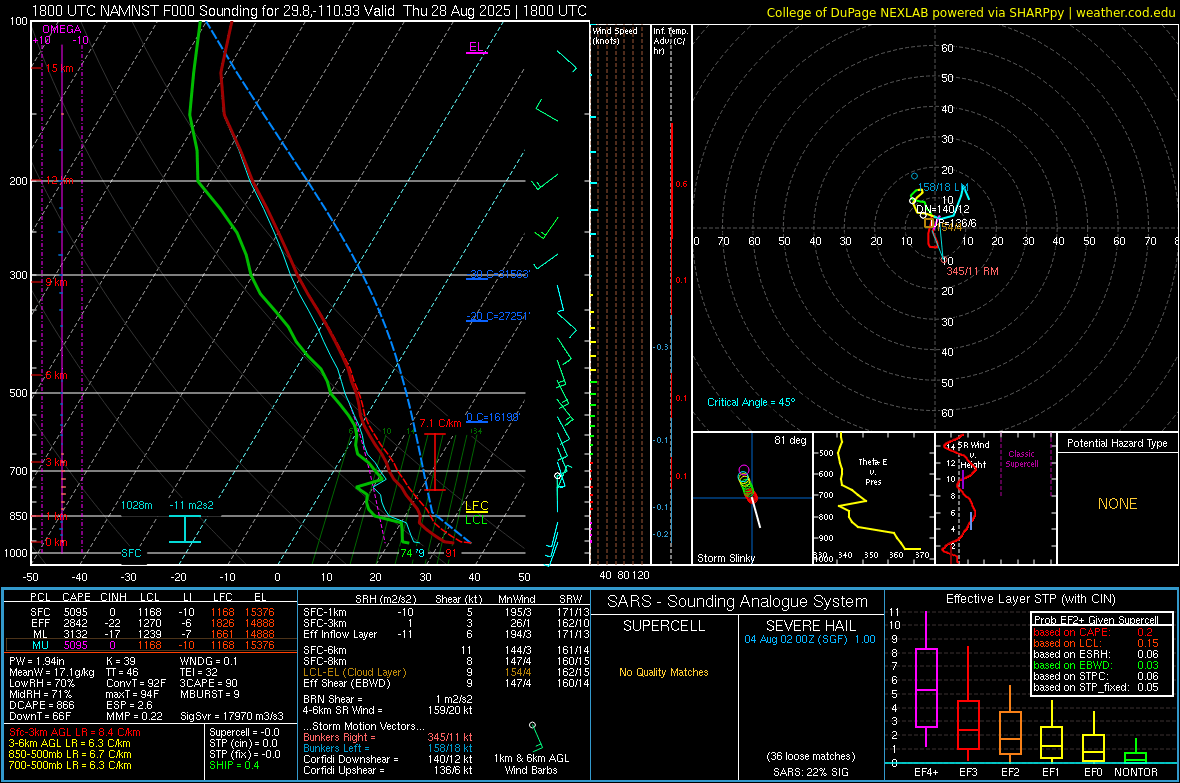The height and width of the screenshot is (783, 1180).
Task: Click the Effective Layer STP (with CIN) title
Action: (1030, 599)
